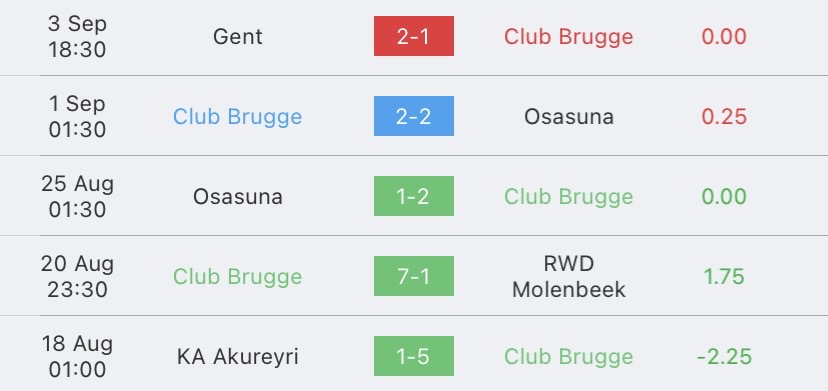Image resolution: width=828 pixels, height=391 pixels.
Task: Open Club Brugge in the 1-2 match
Action: tap(569, 197)
